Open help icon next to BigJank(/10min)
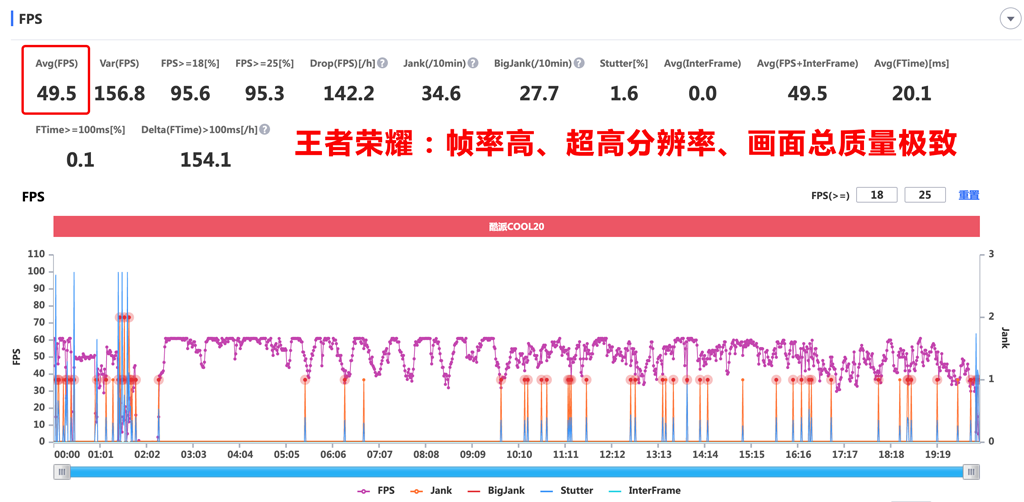 579,63
